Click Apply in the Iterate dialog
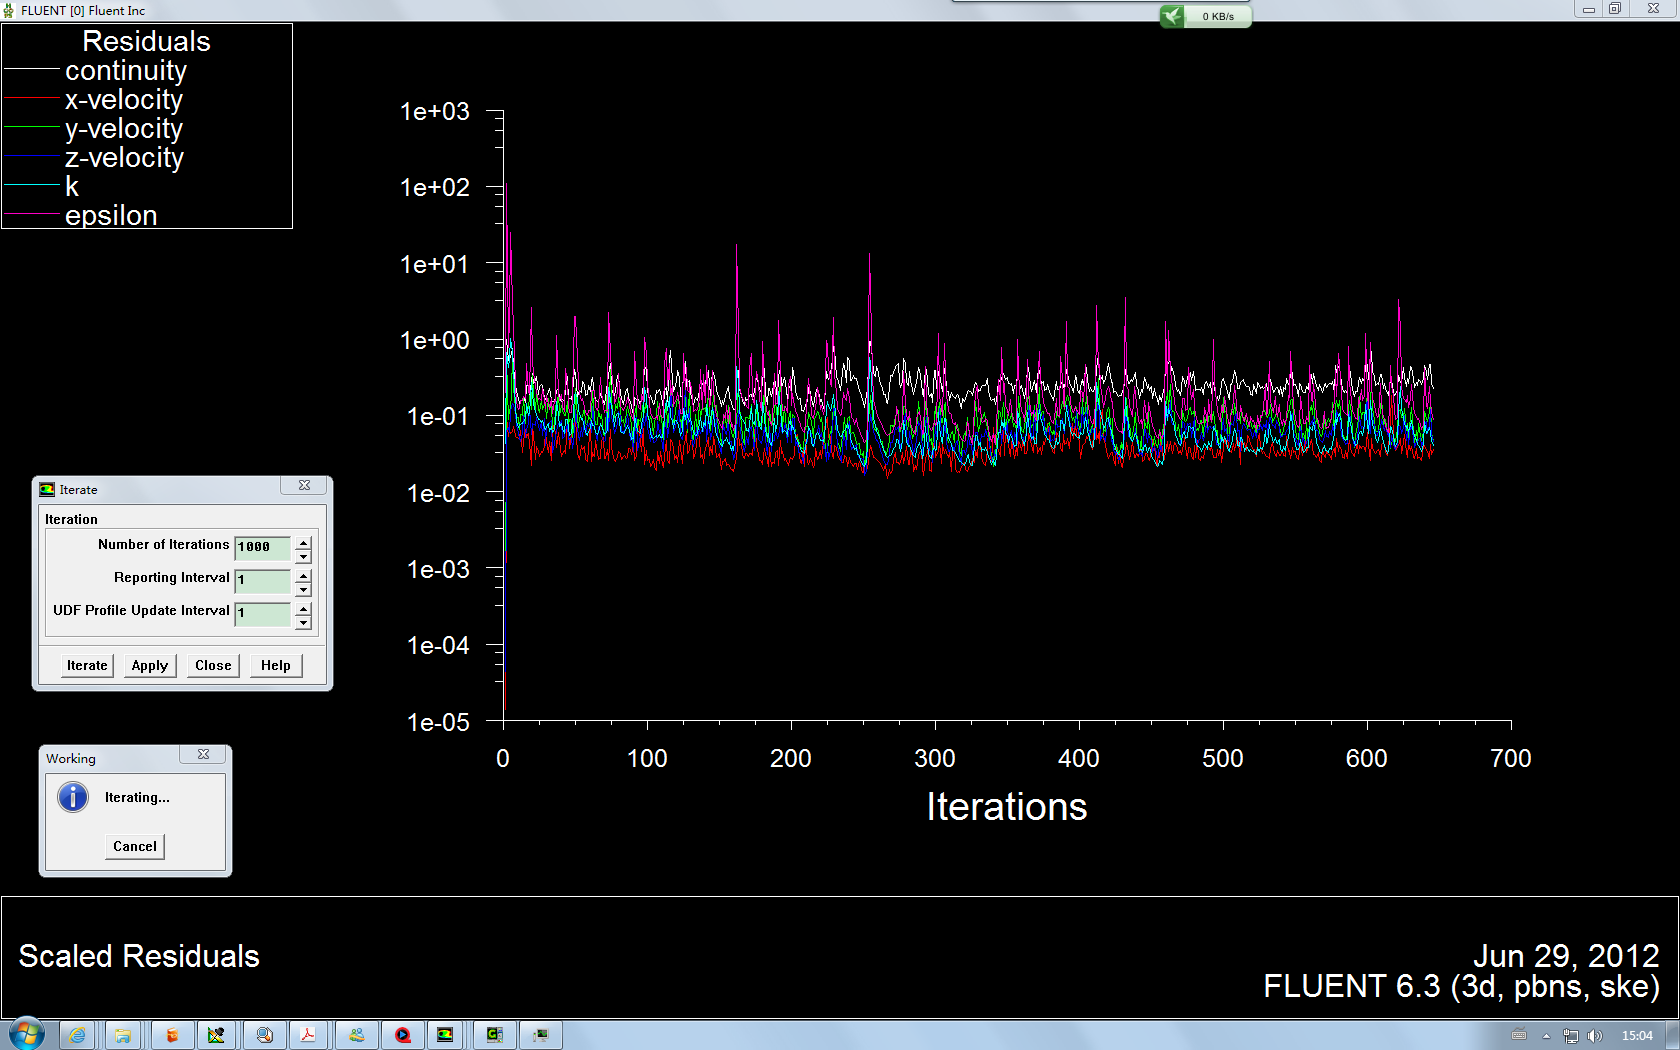1680x1050 pixels. [x=150, y=666]
